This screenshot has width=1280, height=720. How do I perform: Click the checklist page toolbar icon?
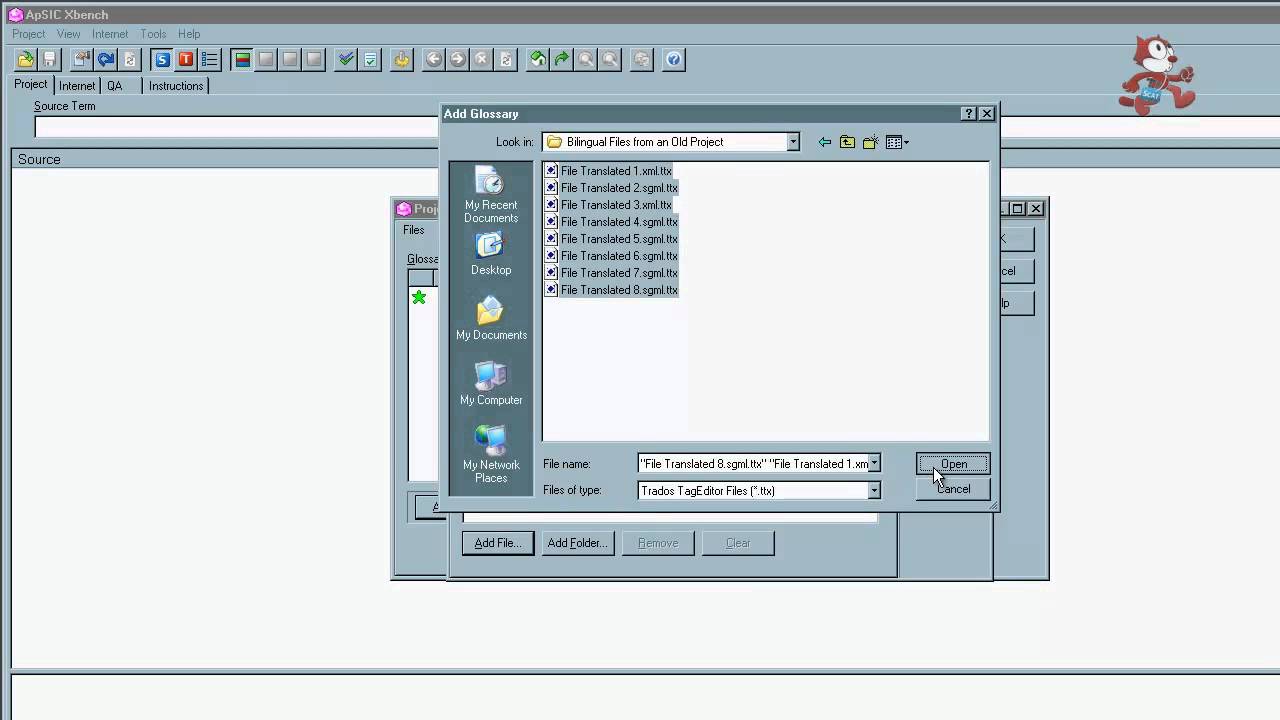coord(370,60)
